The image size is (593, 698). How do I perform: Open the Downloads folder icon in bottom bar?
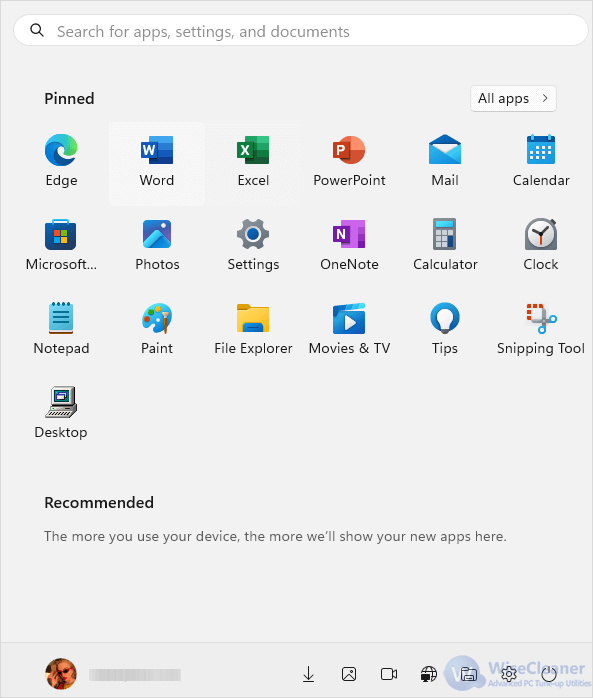tap(309, 674)
